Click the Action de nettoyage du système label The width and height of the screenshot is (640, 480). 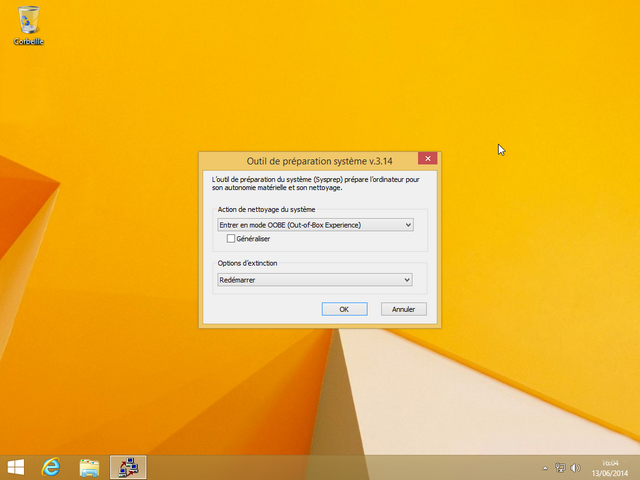pyautogui.click(x=266, y=209)
